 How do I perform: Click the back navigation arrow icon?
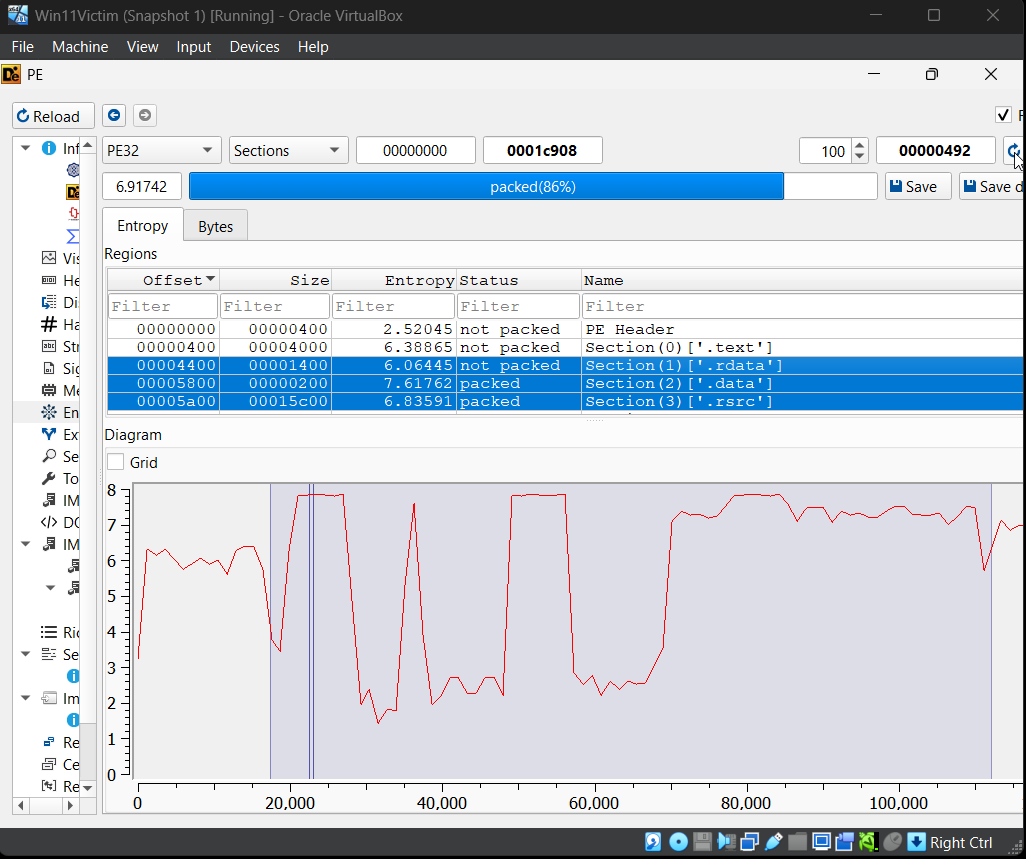point(114,116)
